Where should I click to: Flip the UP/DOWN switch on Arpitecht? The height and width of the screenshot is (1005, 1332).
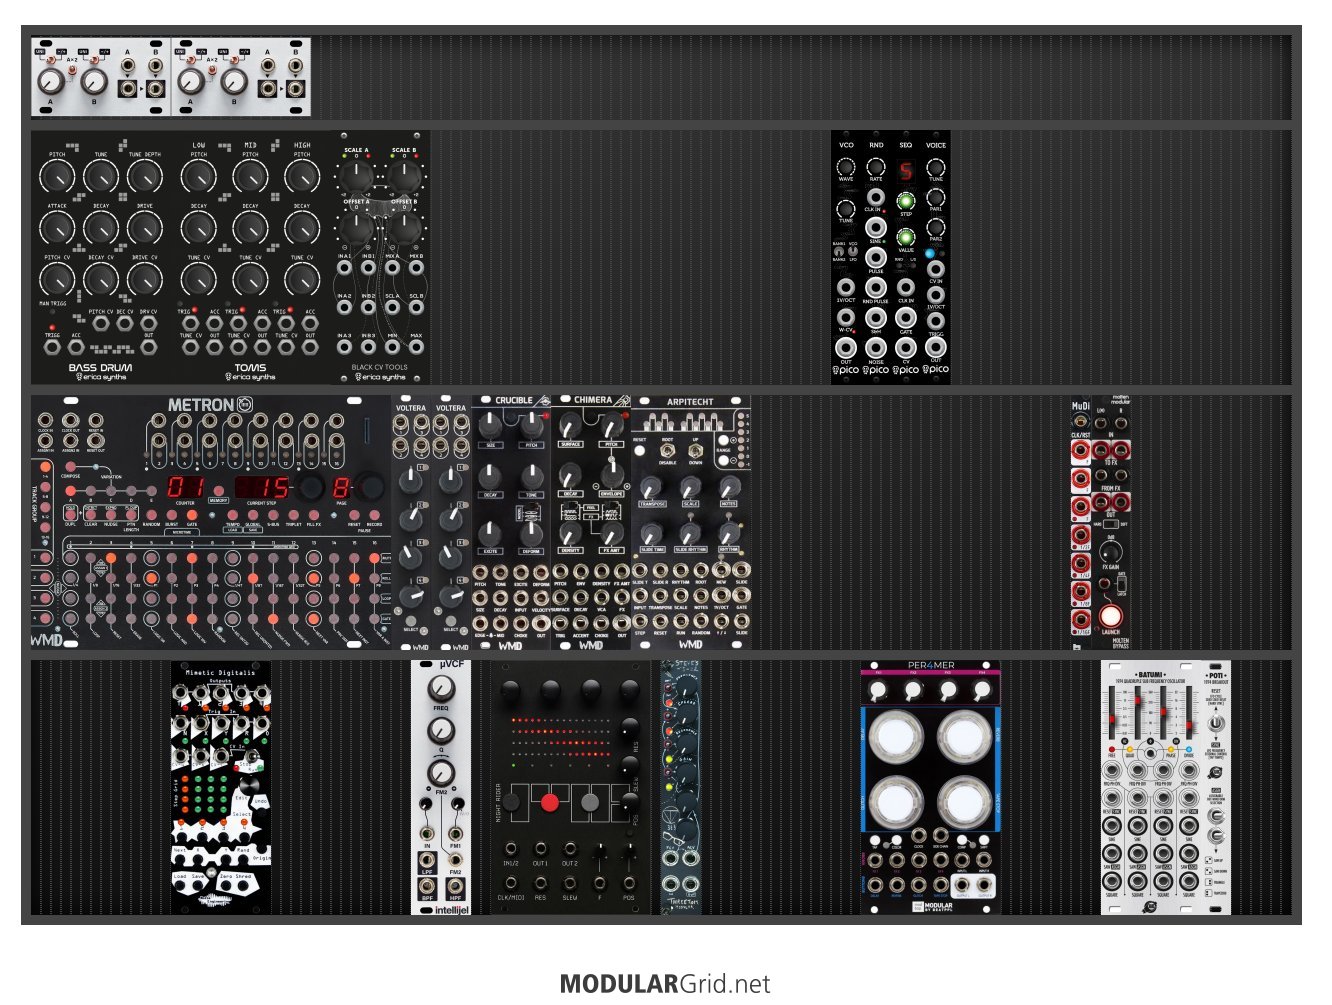(x=695, y=452)
